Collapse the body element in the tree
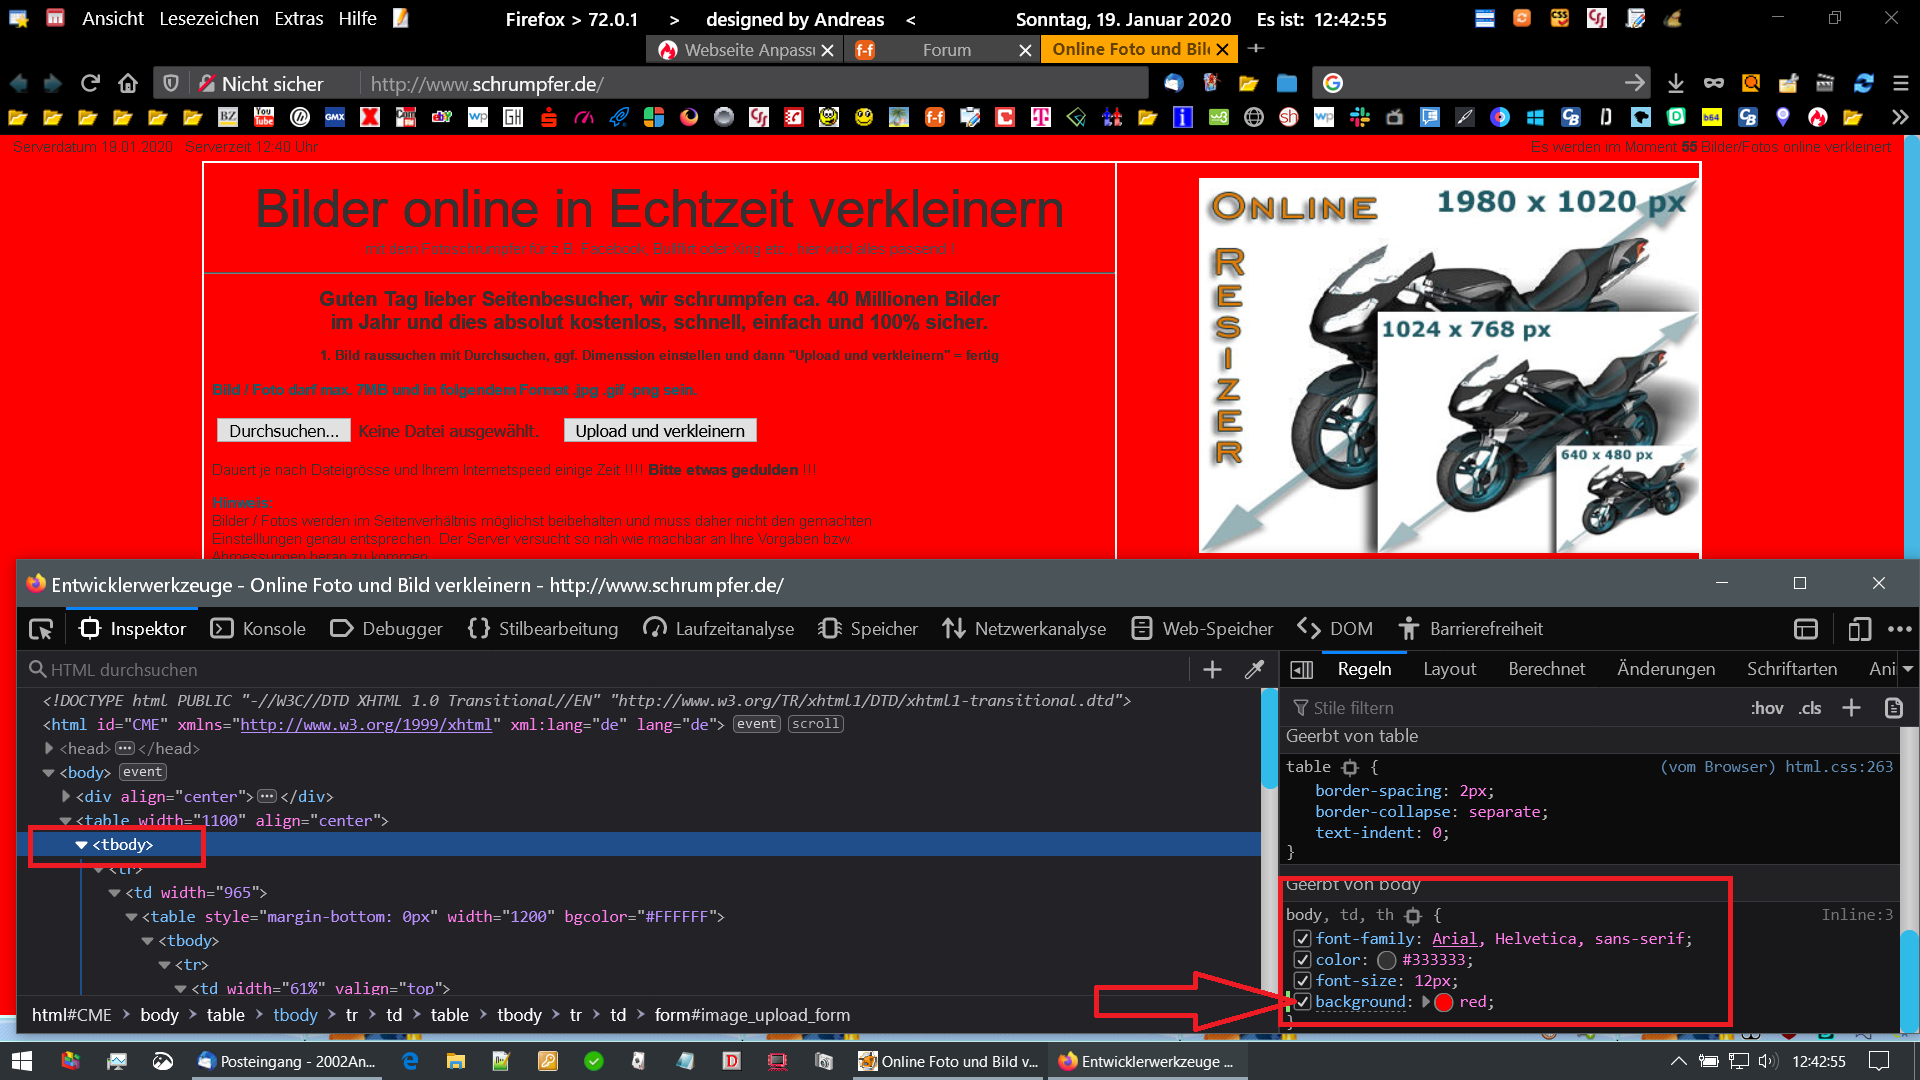Viewport: 1920px width, 1080px height. click(48, 773)
